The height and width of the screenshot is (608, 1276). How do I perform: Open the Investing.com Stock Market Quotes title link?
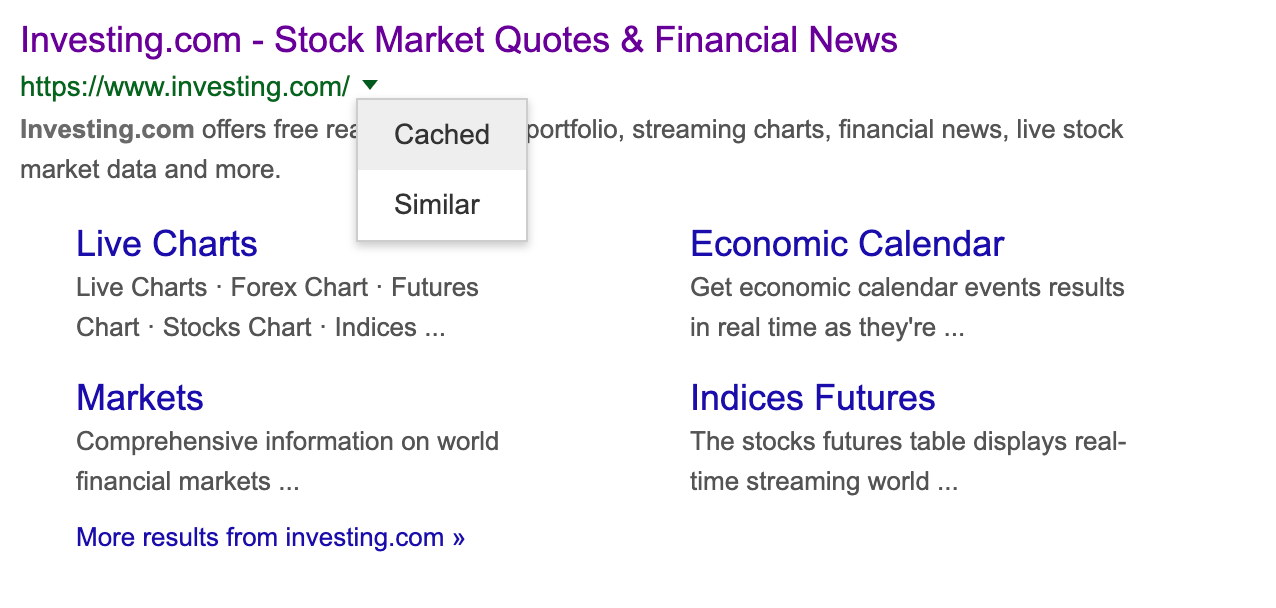pyautogui.click(x=458, y=40)
